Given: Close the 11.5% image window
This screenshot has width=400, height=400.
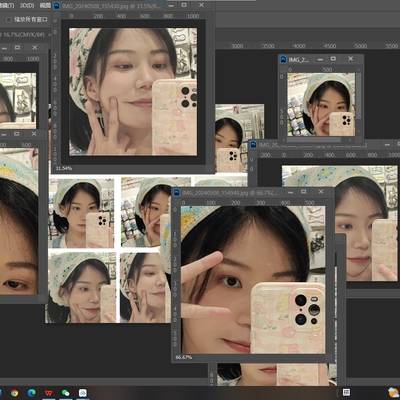Looking at the screenshot, I should (201, 5).
